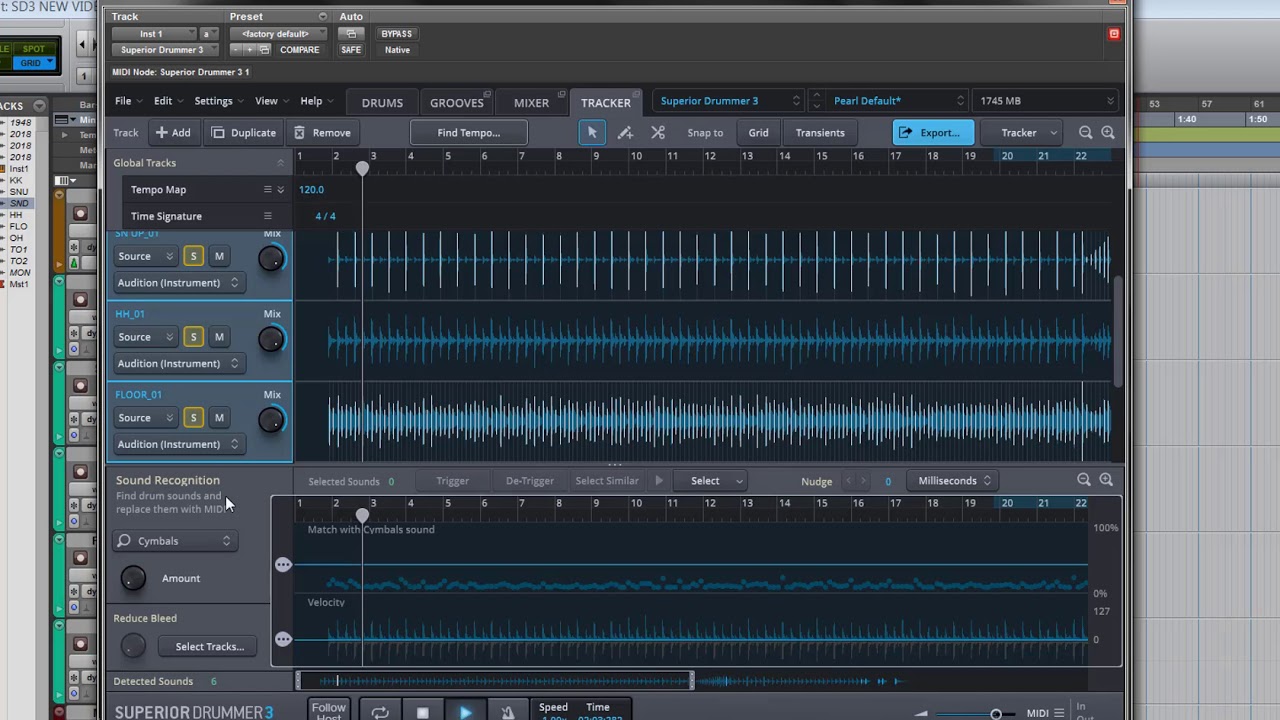
Task: Toggle Follow Host button
Action: [x=328, y=711]
